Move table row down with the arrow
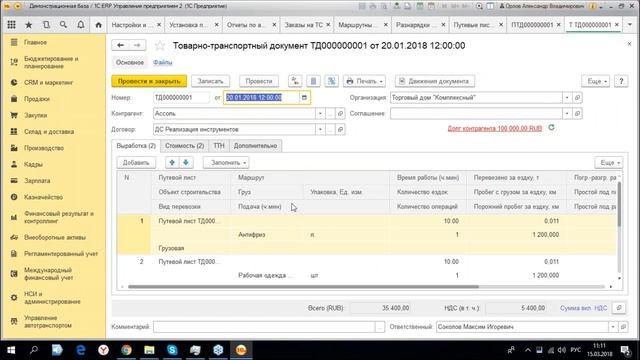The width and height of the screenshot is (640, 360). pos(186,162)
